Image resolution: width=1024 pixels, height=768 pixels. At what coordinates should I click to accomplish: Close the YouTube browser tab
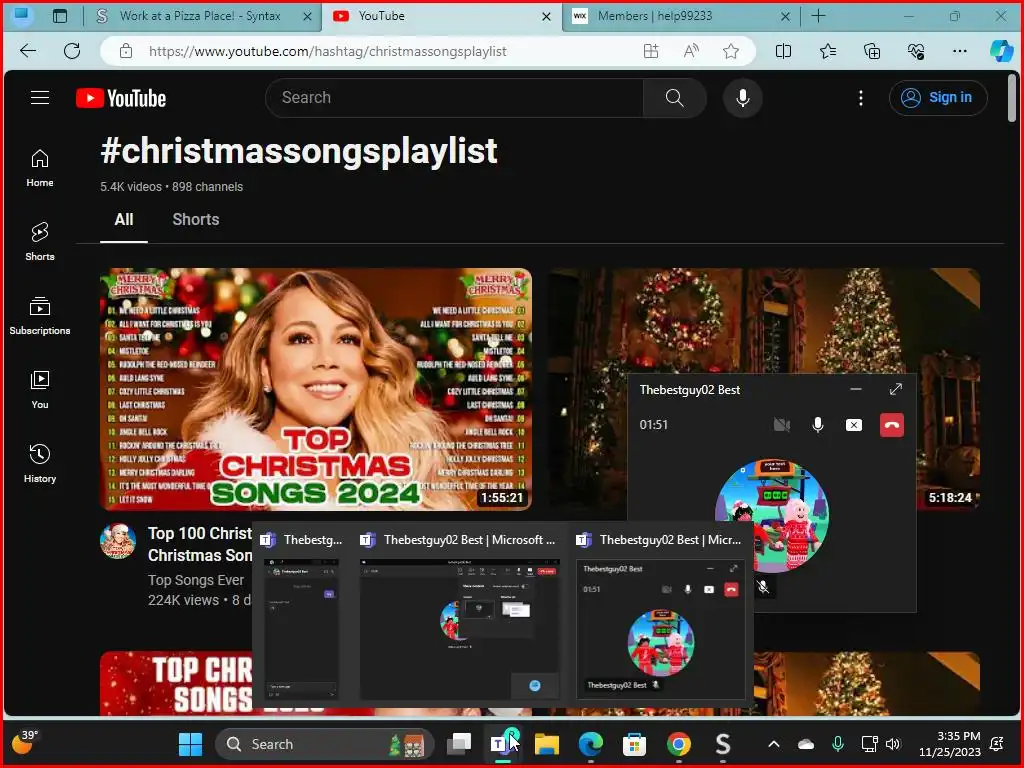[x=546, y=16]
